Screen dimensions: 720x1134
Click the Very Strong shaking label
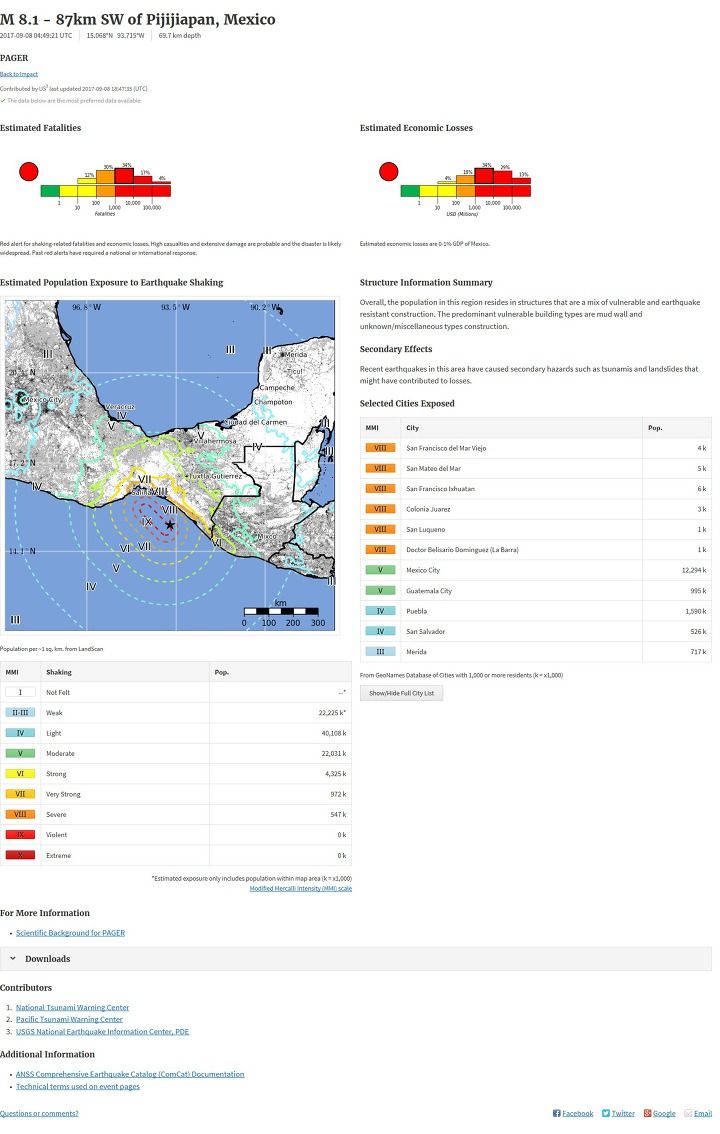[x=64, y=794]
